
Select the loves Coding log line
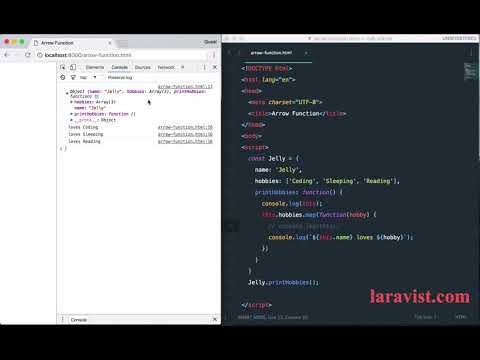[x=83, y=127]
